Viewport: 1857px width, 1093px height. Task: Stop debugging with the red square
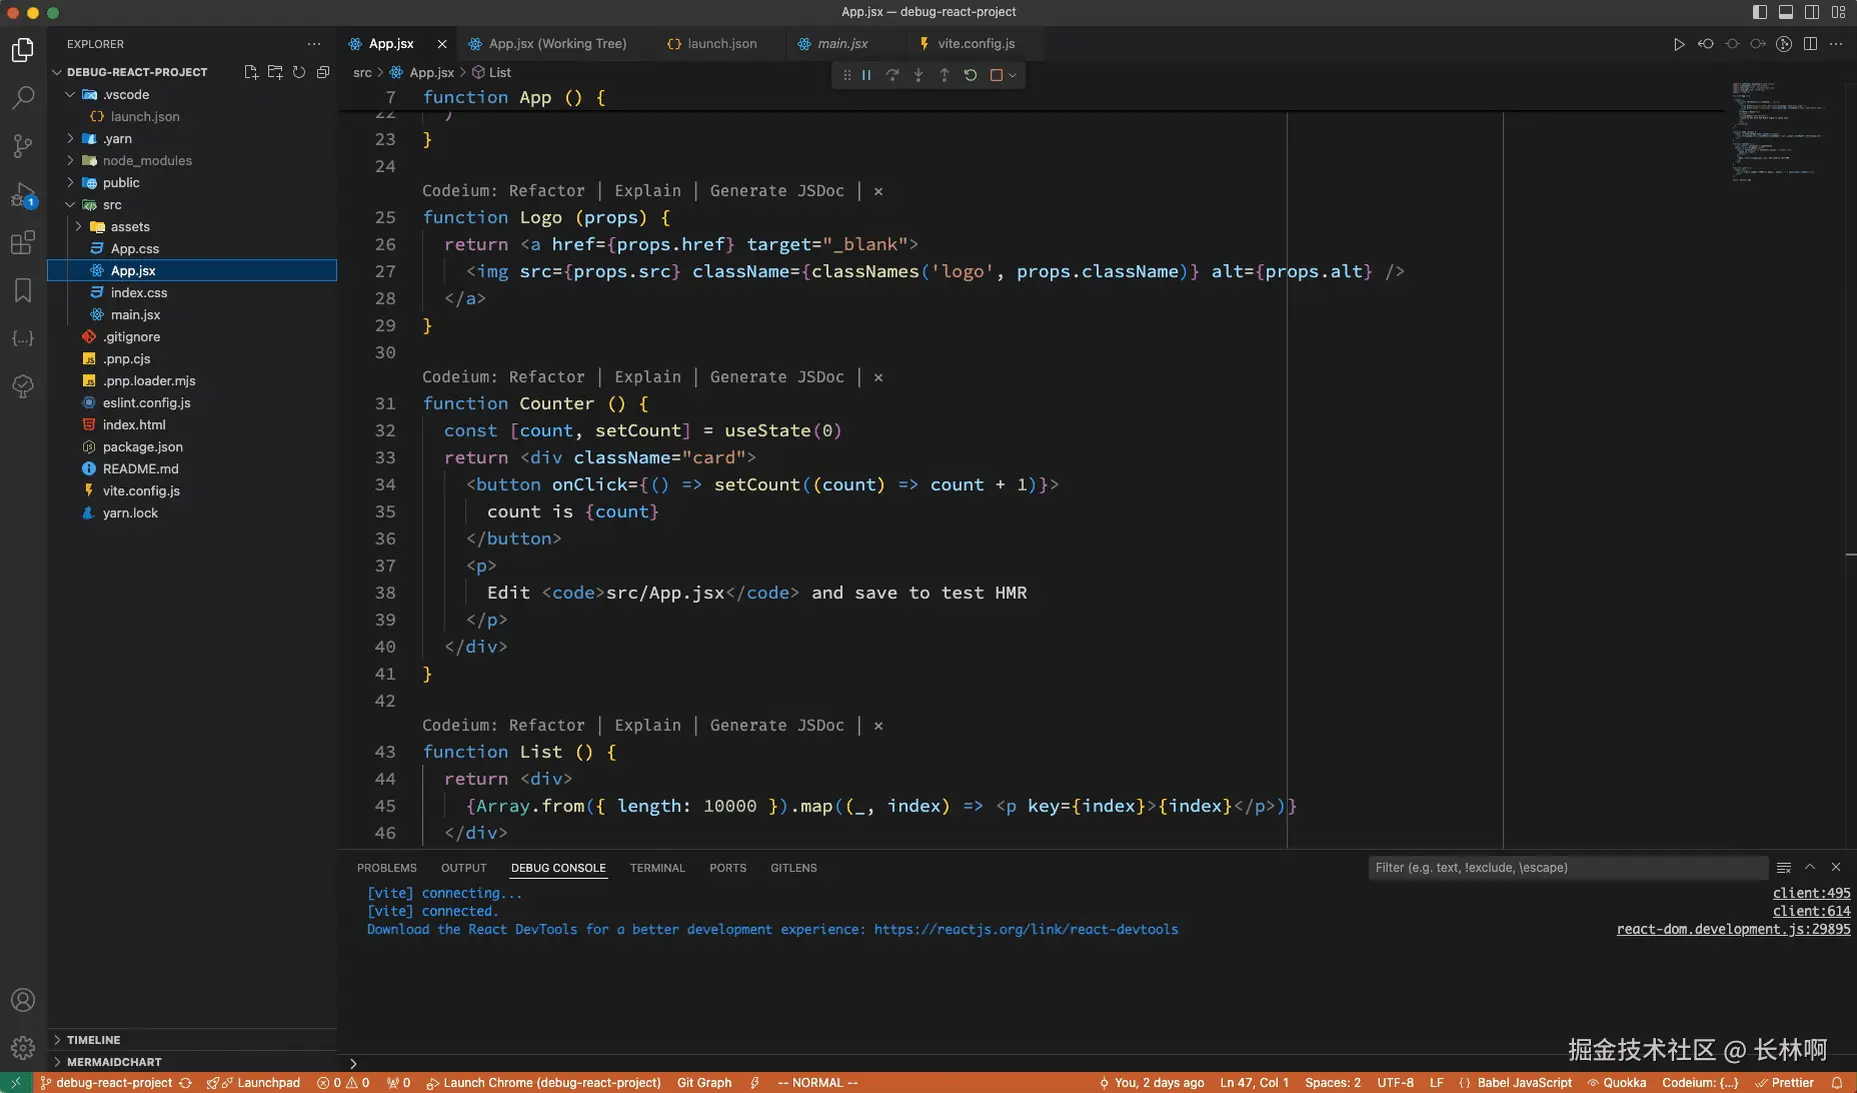click(x=996, y=75)
